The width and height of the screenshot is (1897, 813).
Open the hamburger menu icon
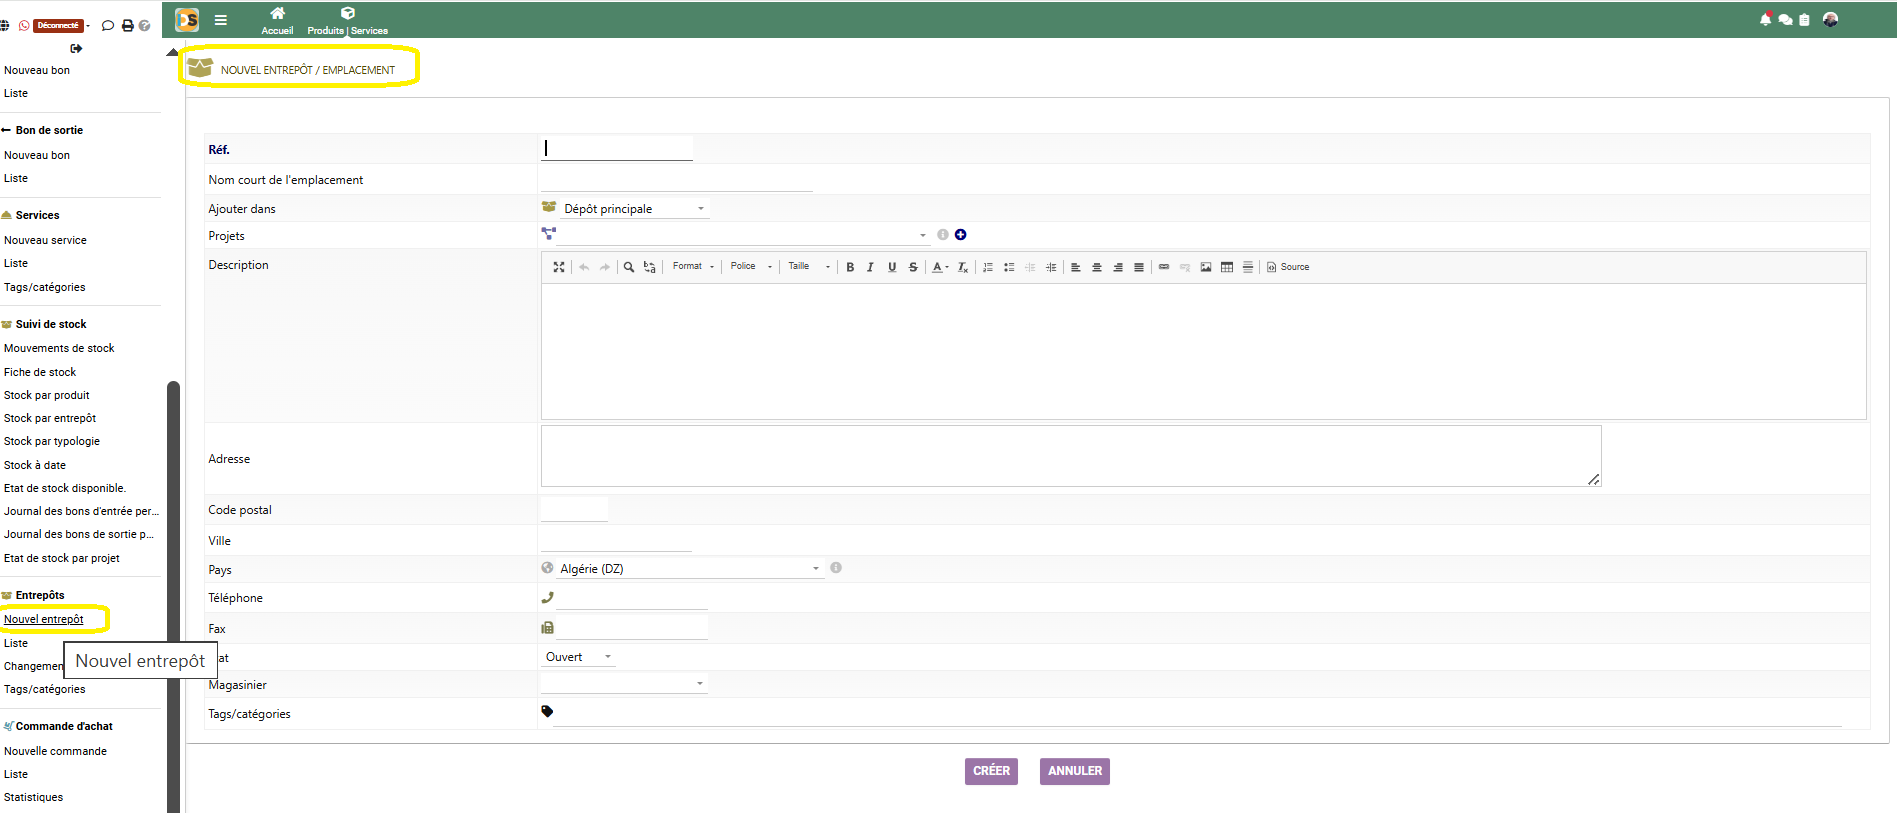(x=221, y=20)
